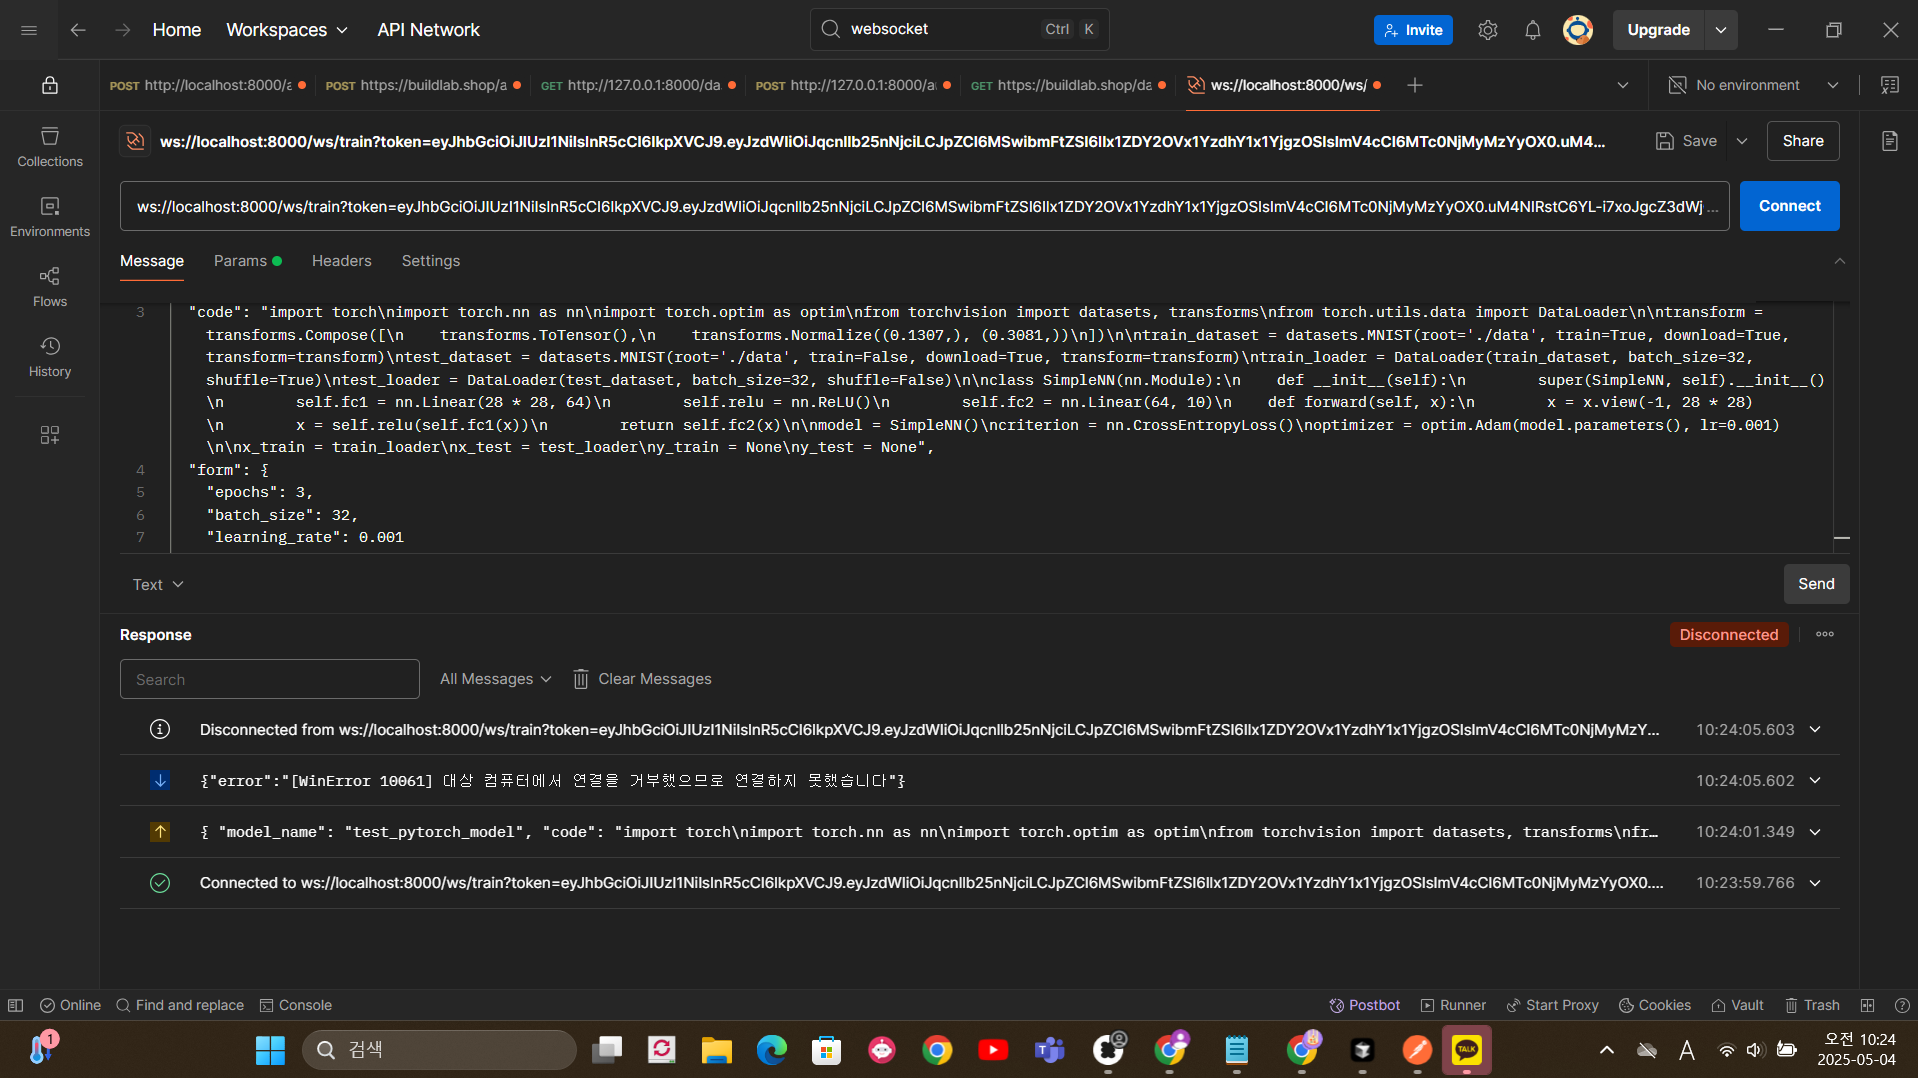Open Postbot in the status bar
Viewport: 1918px width, 1078px height.
[x=1364, y=1005]
